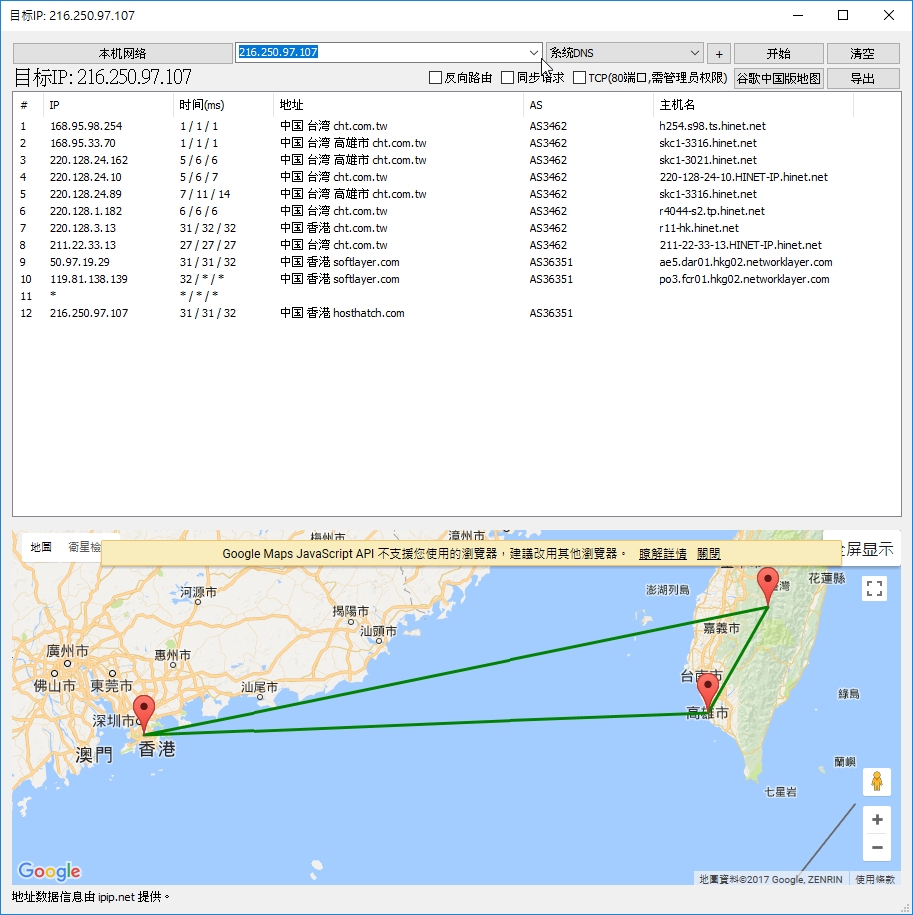Select hop row 220.128.1.182
Viewport: 913px width, 915px height.
(457, 211)
